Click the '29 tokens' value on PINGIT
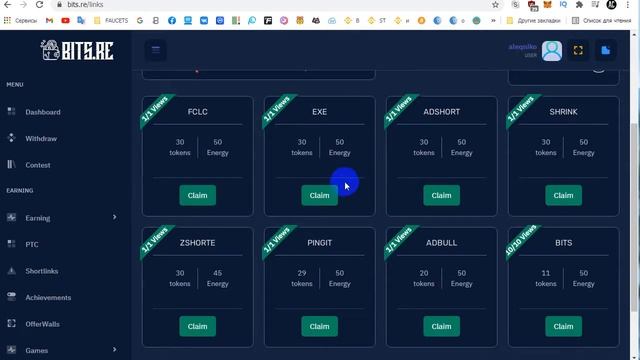 pos(302,278)
